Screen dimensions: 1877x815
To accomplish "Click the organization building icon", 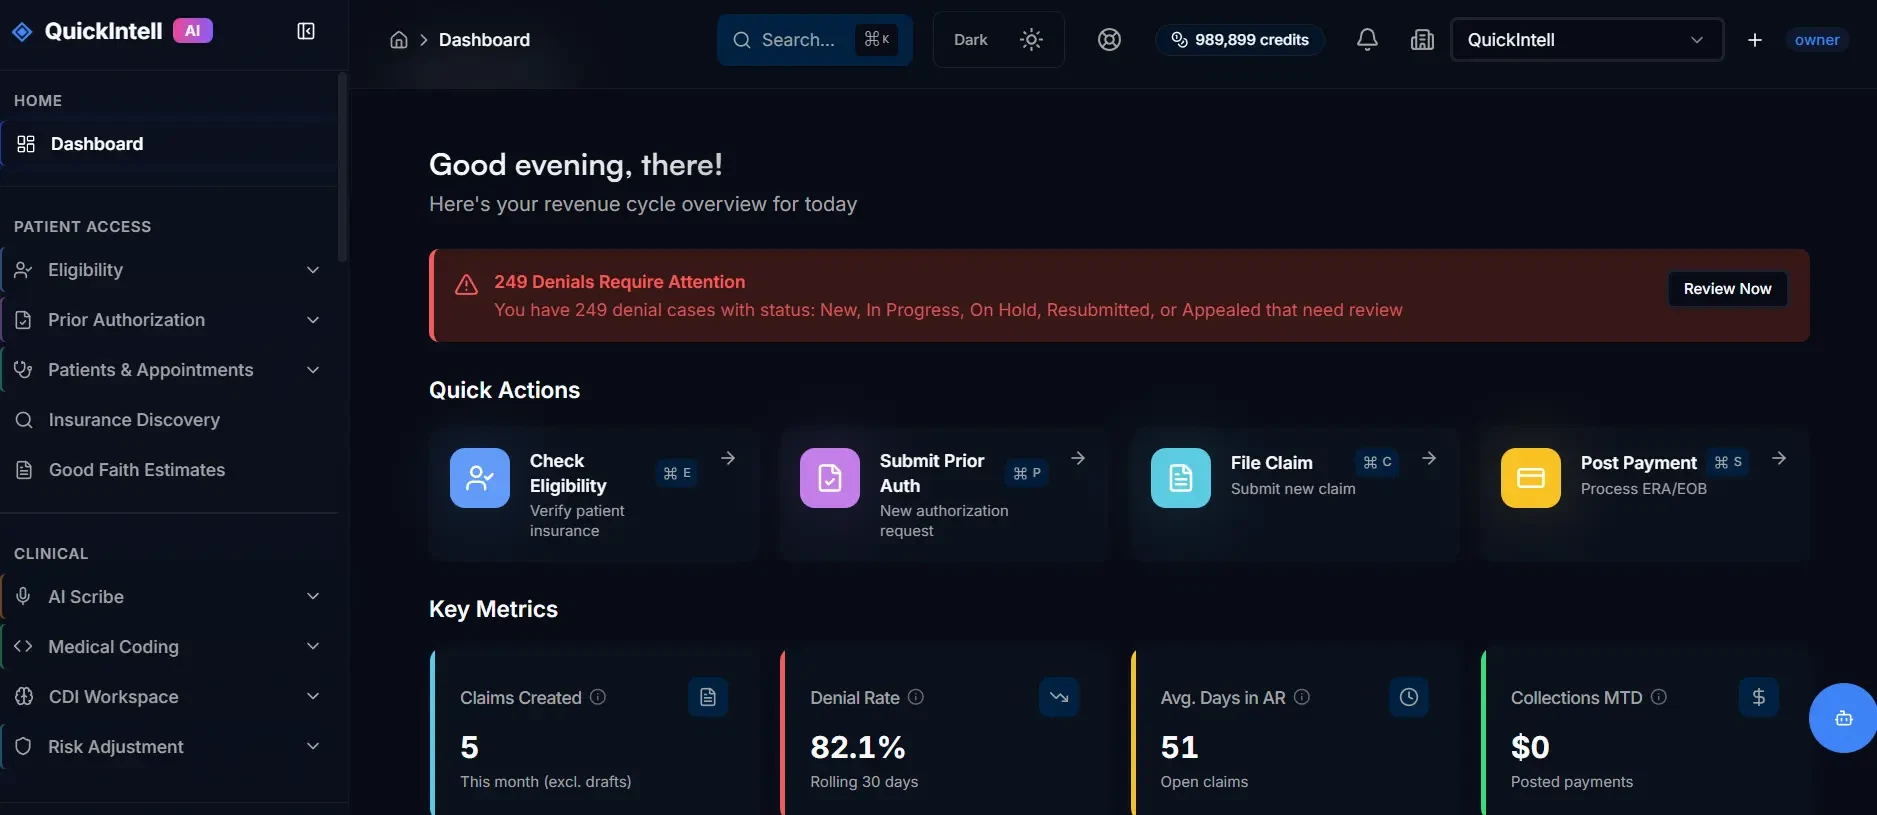I will (x=1422, y=40).
